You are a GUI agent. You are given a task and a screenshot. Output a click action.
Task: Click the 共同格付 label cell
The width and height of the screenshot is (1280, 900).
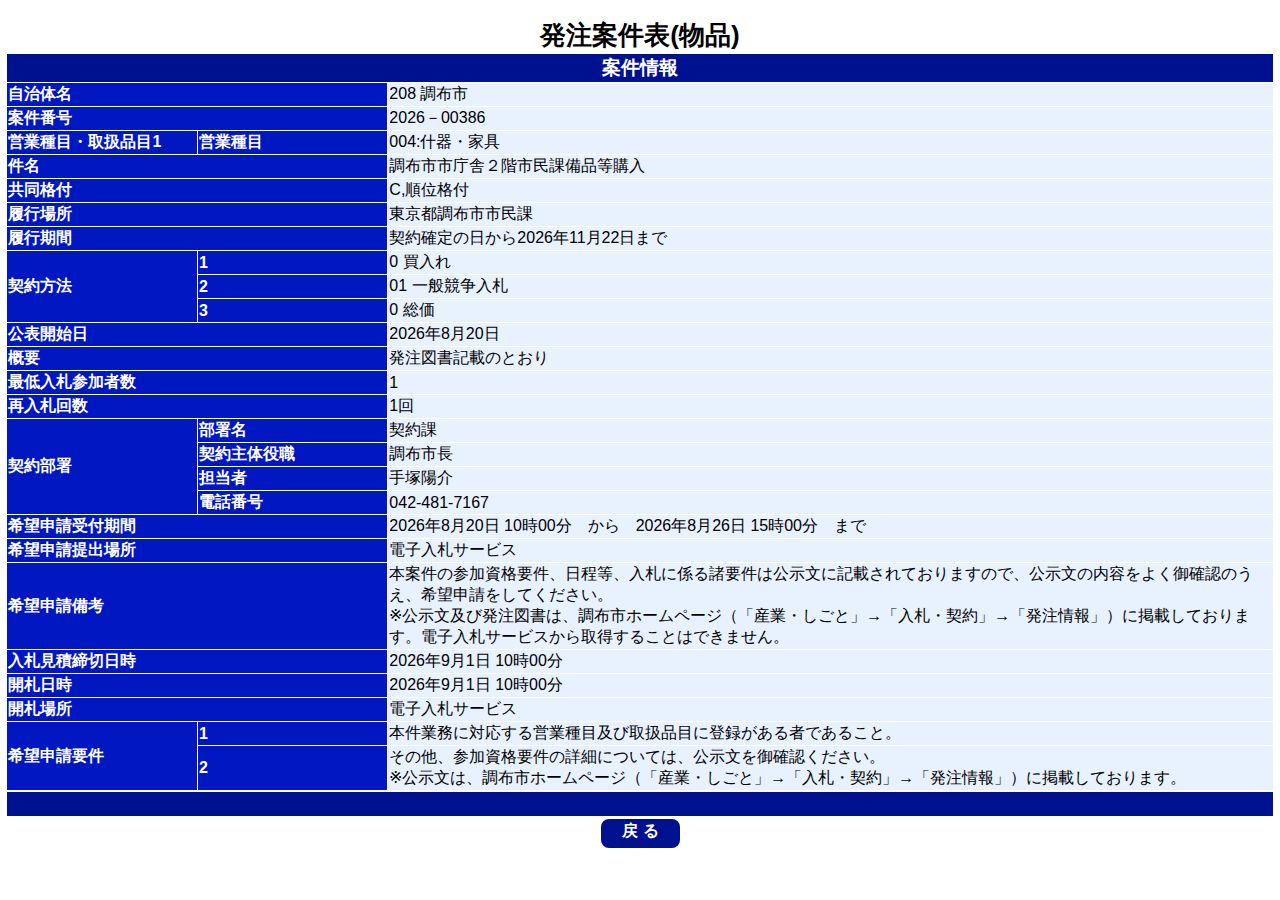click(x=197, y=190)
